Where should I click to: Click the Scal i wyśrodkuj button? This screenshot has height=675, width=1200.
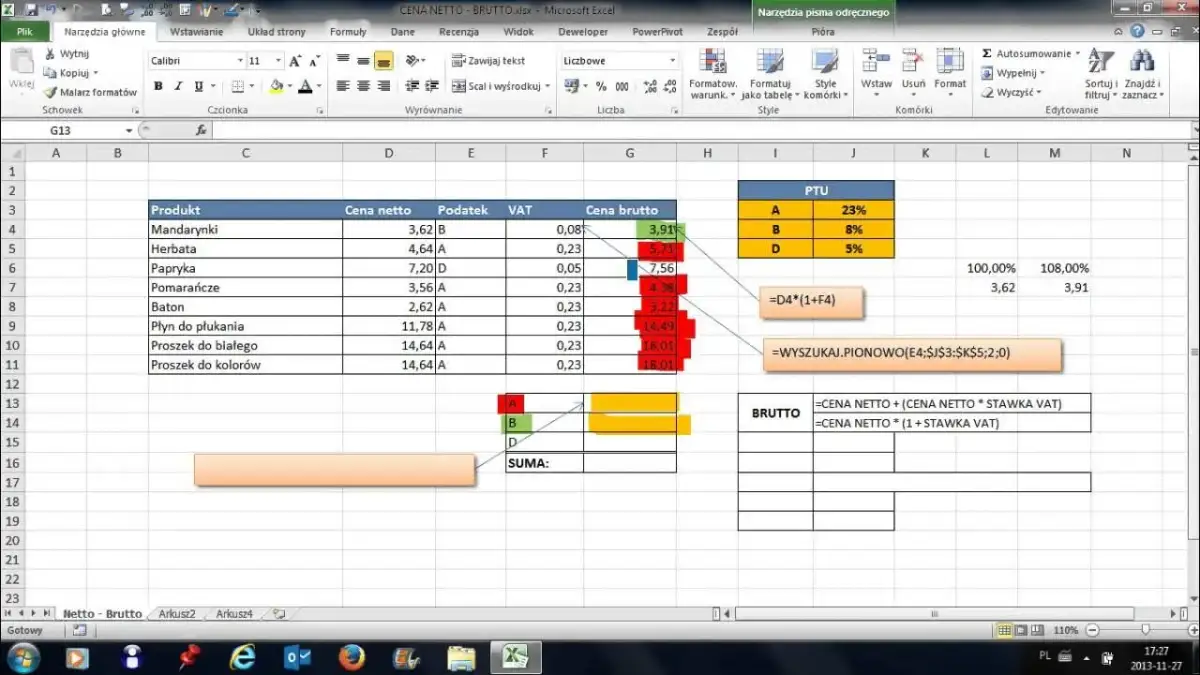click(x=497, y=87)
